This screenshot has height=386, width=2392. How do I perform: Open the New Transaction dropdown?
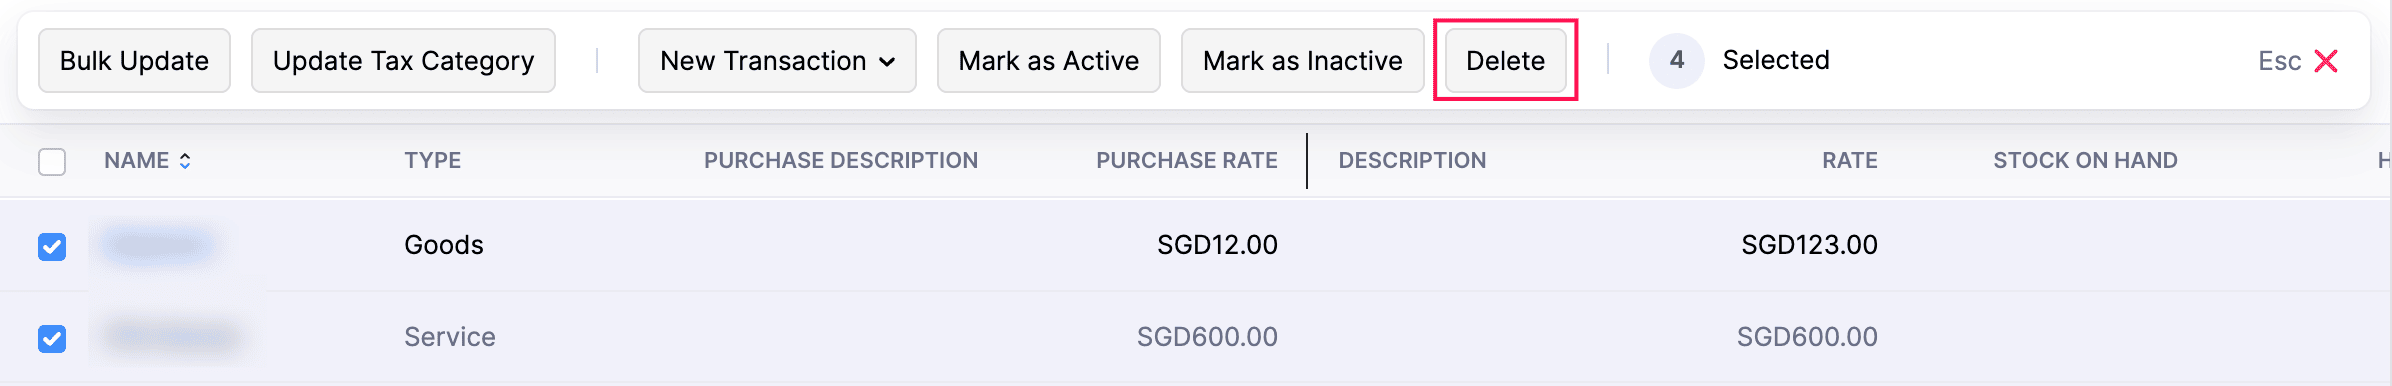(x=777, y=61)
